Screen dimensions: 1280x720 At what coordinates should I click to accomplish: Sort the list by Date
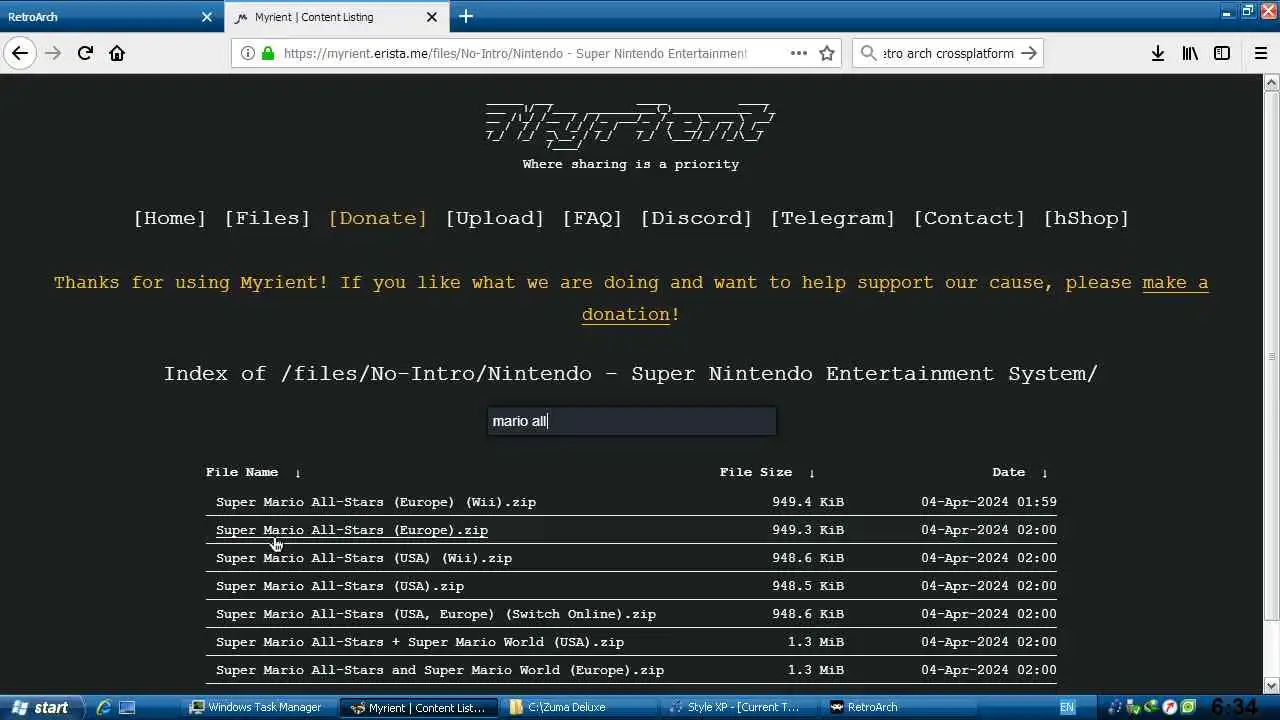pyautogui.click(x=1008, y=472)
